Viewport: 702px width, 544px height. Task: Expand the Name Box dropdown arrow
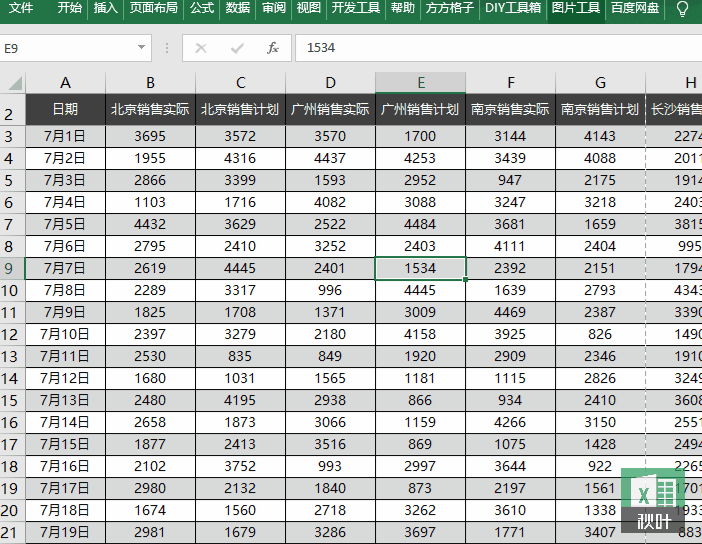tap(141, 47)
